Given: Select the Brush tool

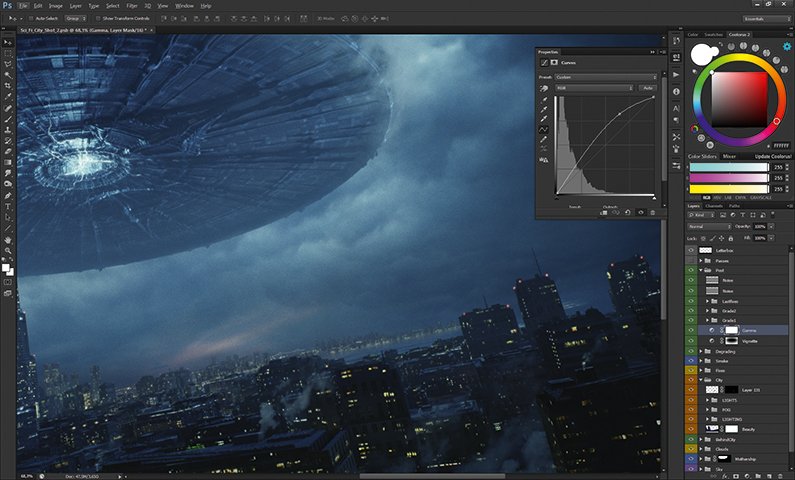Looking at the screenshot, I should tap(8, 119).
